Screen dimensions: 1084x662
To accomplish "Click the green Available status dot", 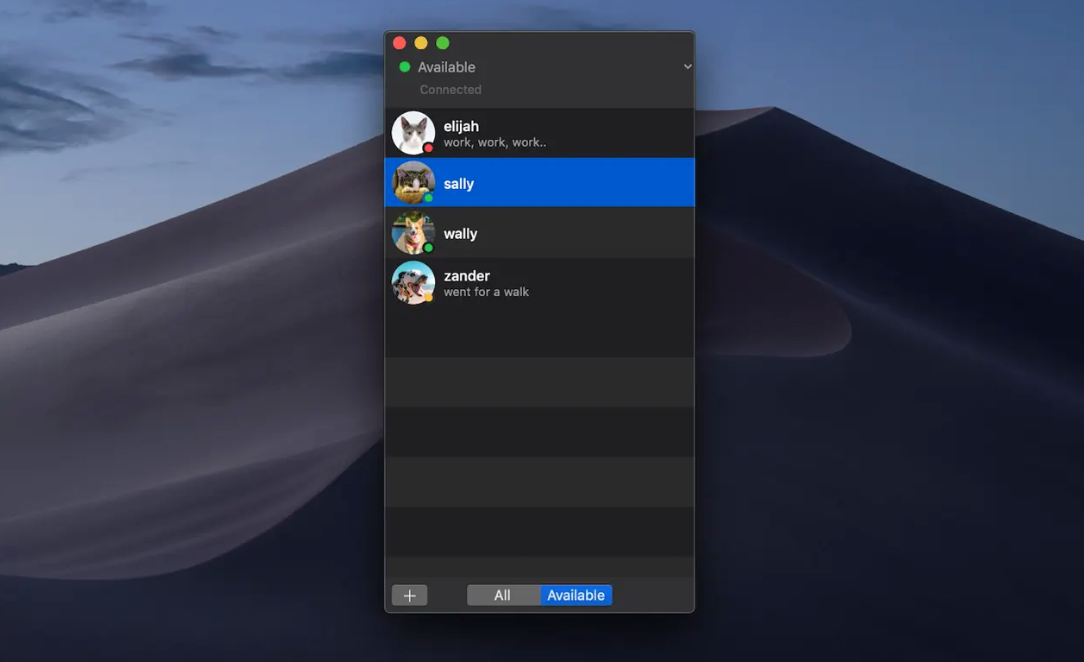I will tap(405, 67).
